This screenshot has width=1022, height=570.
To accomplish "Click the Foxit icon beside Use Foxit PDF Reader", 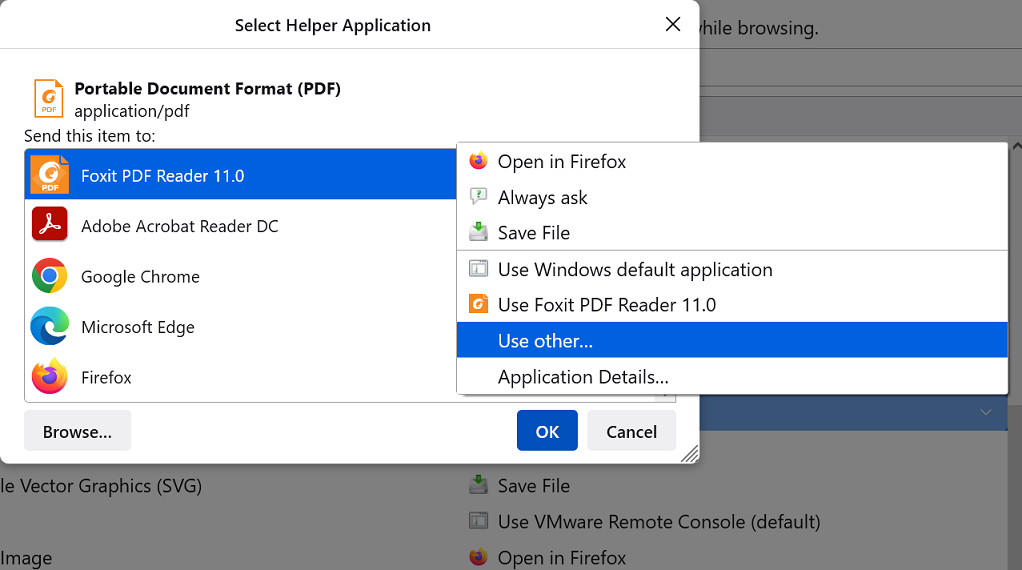I will pyautogui.click(x=478, y=304).
